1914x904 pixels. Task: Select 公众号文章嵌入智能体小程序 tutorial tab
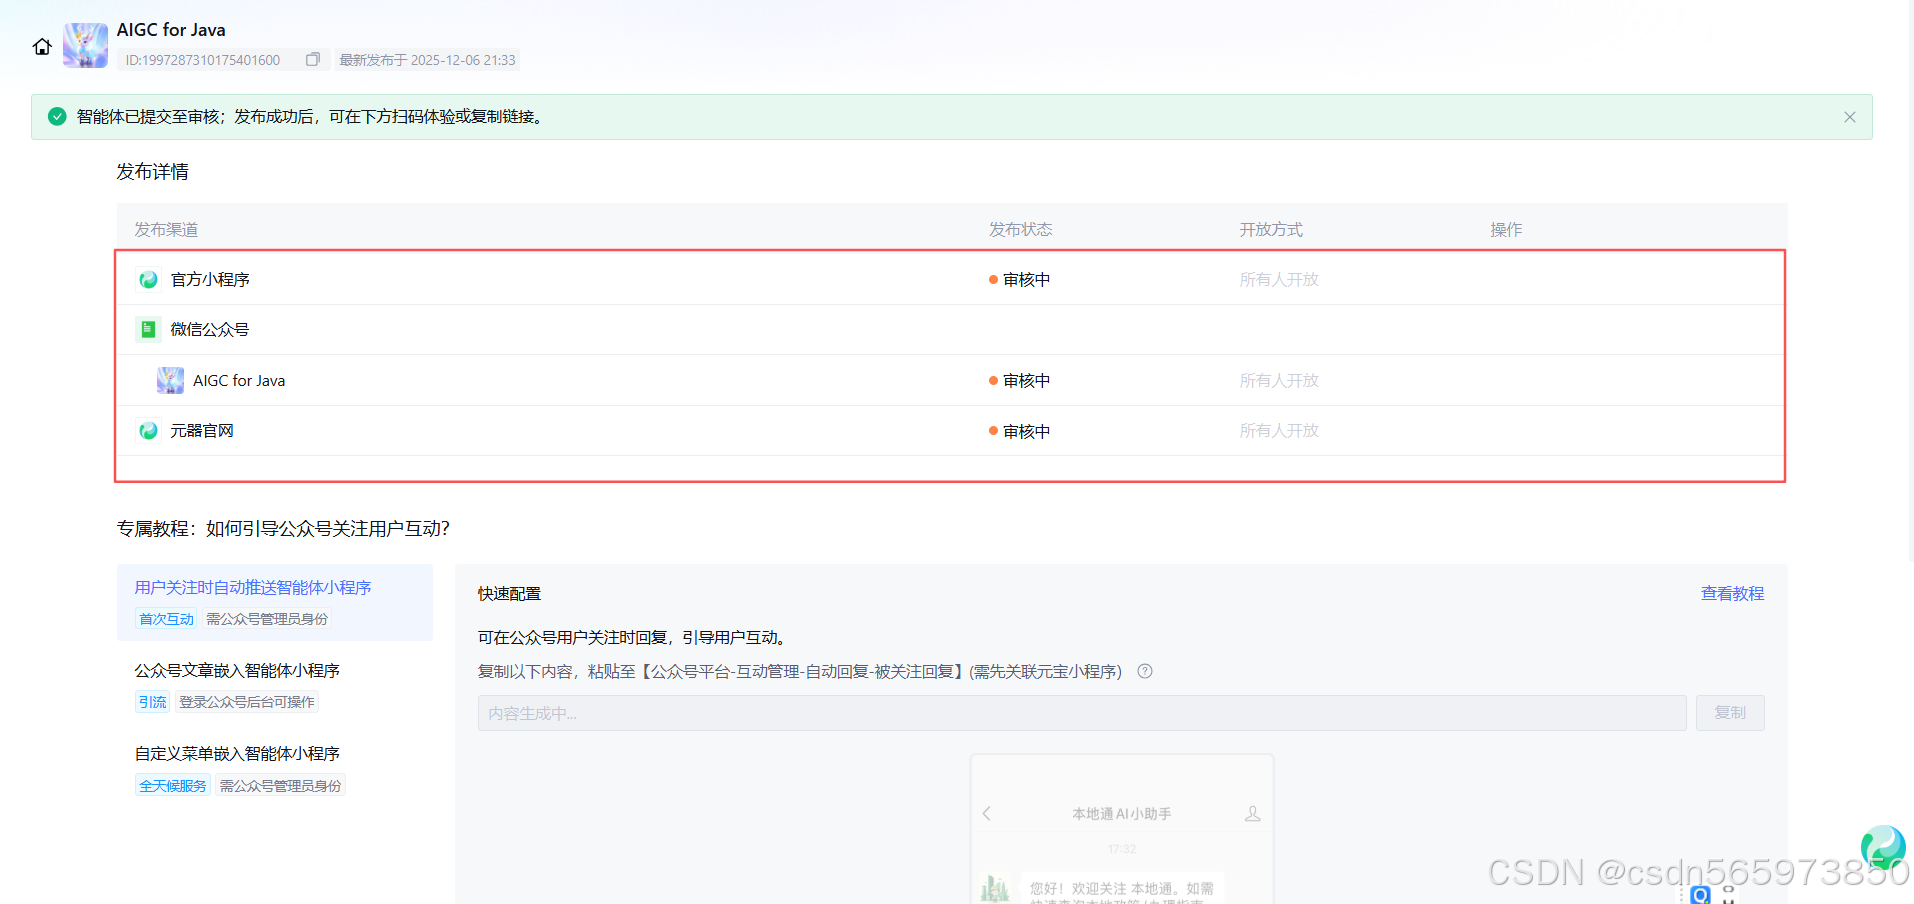238,671
